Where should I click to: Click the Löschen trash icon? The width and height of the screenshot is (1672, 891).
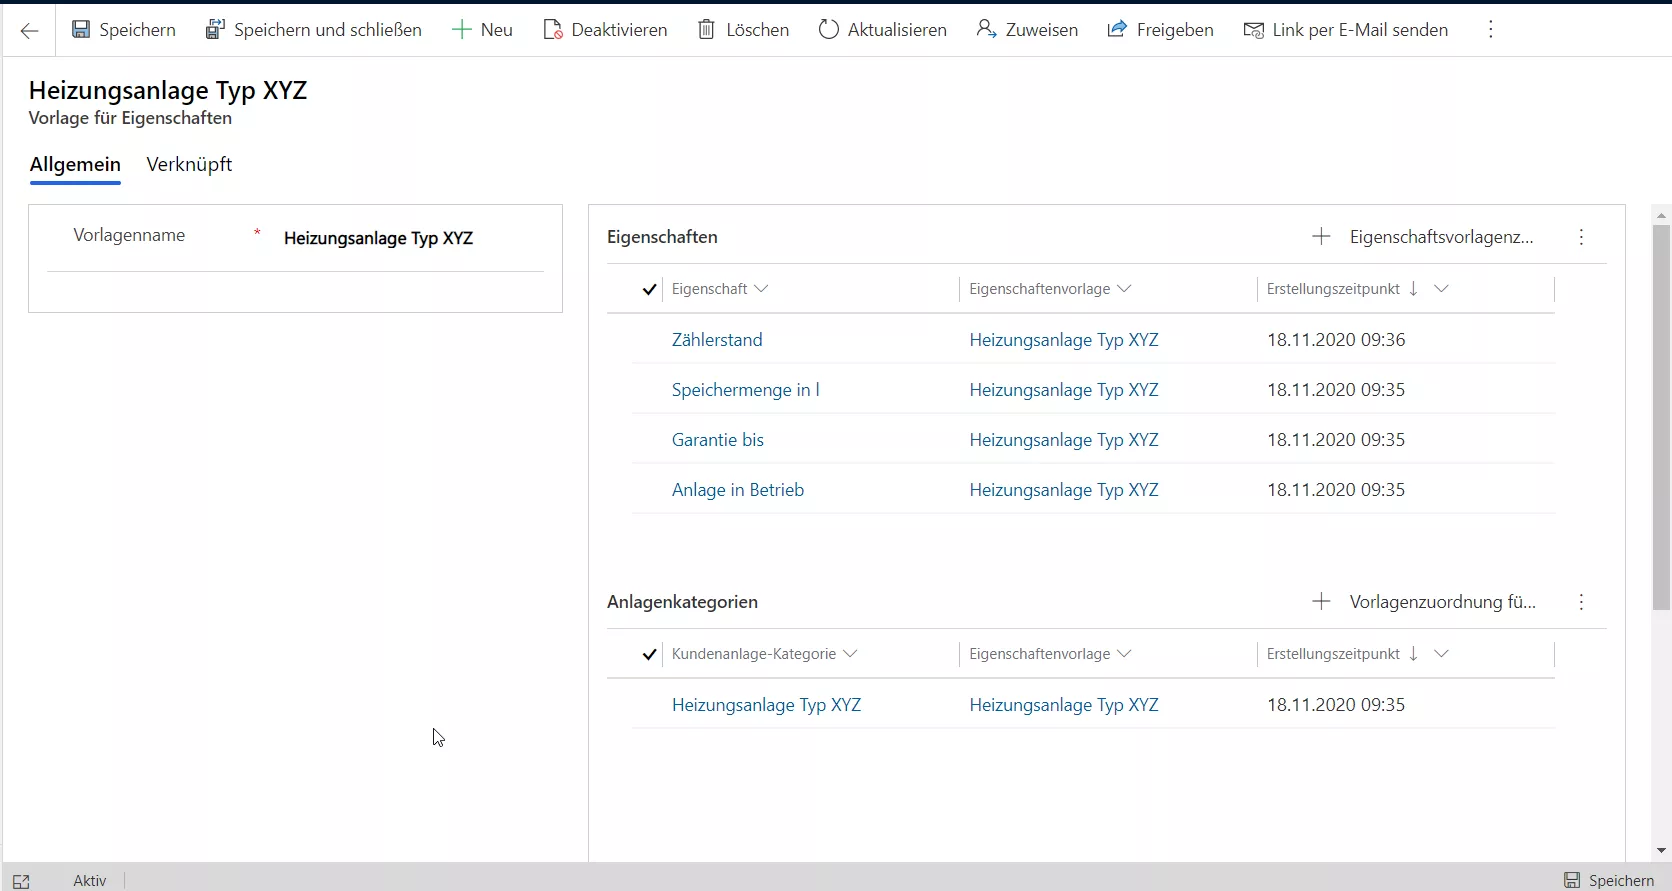click(x=706, y=30)
